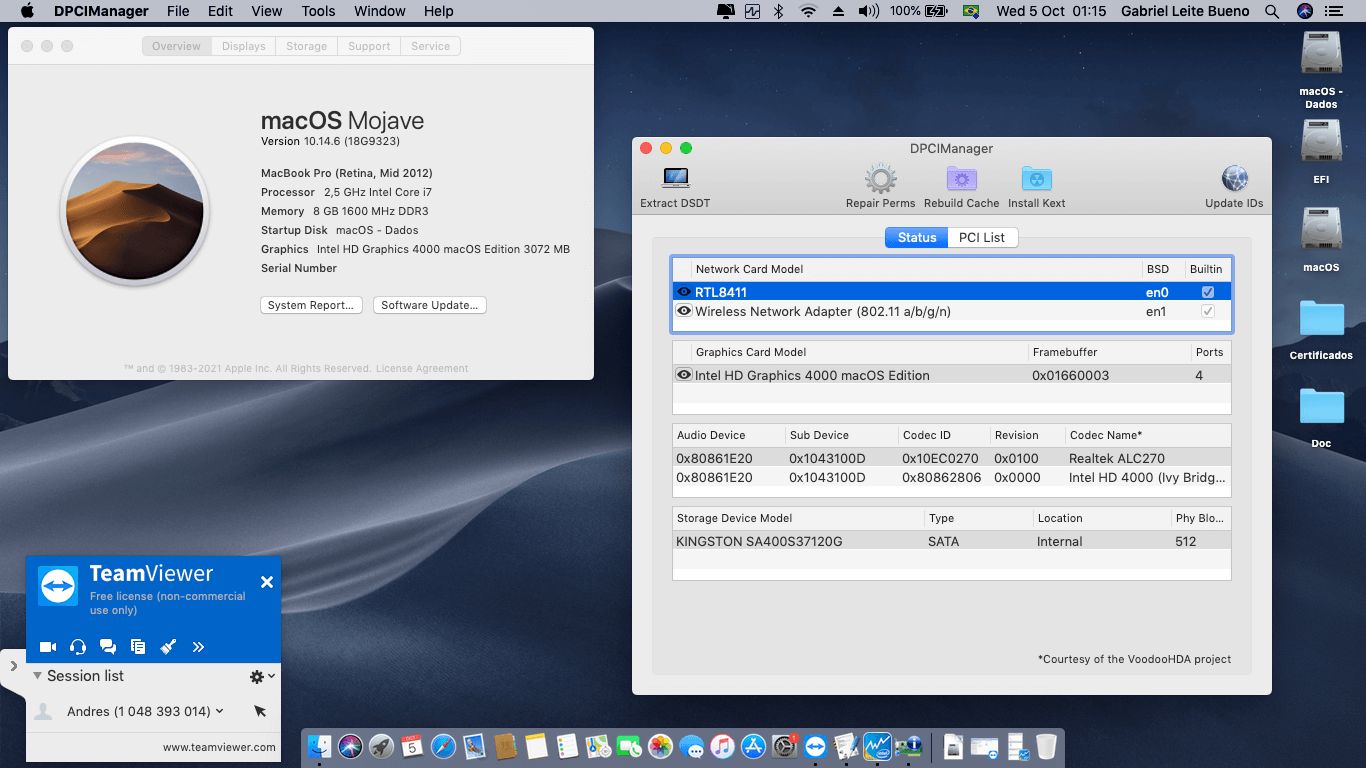This screenshot has width=1366, height=768.
Task: Click the Brazil flag input source icon
Action: click(969, 11)
